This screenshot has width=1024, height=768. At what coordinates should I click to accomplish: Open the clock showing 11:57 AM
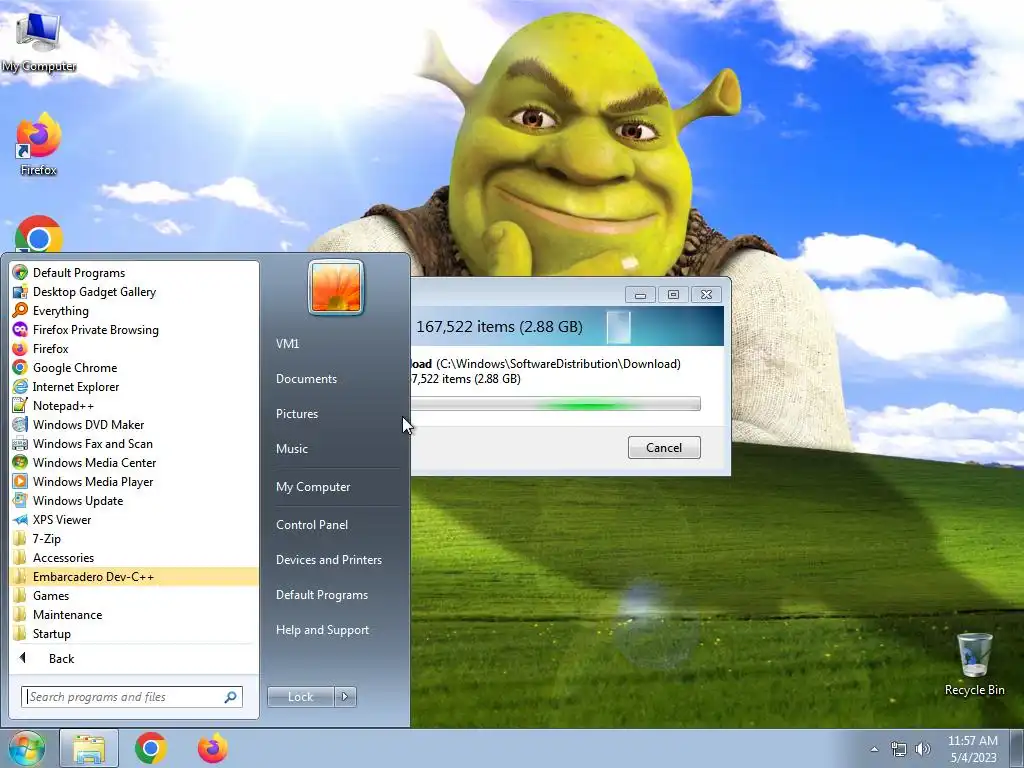tap(973, 748)
